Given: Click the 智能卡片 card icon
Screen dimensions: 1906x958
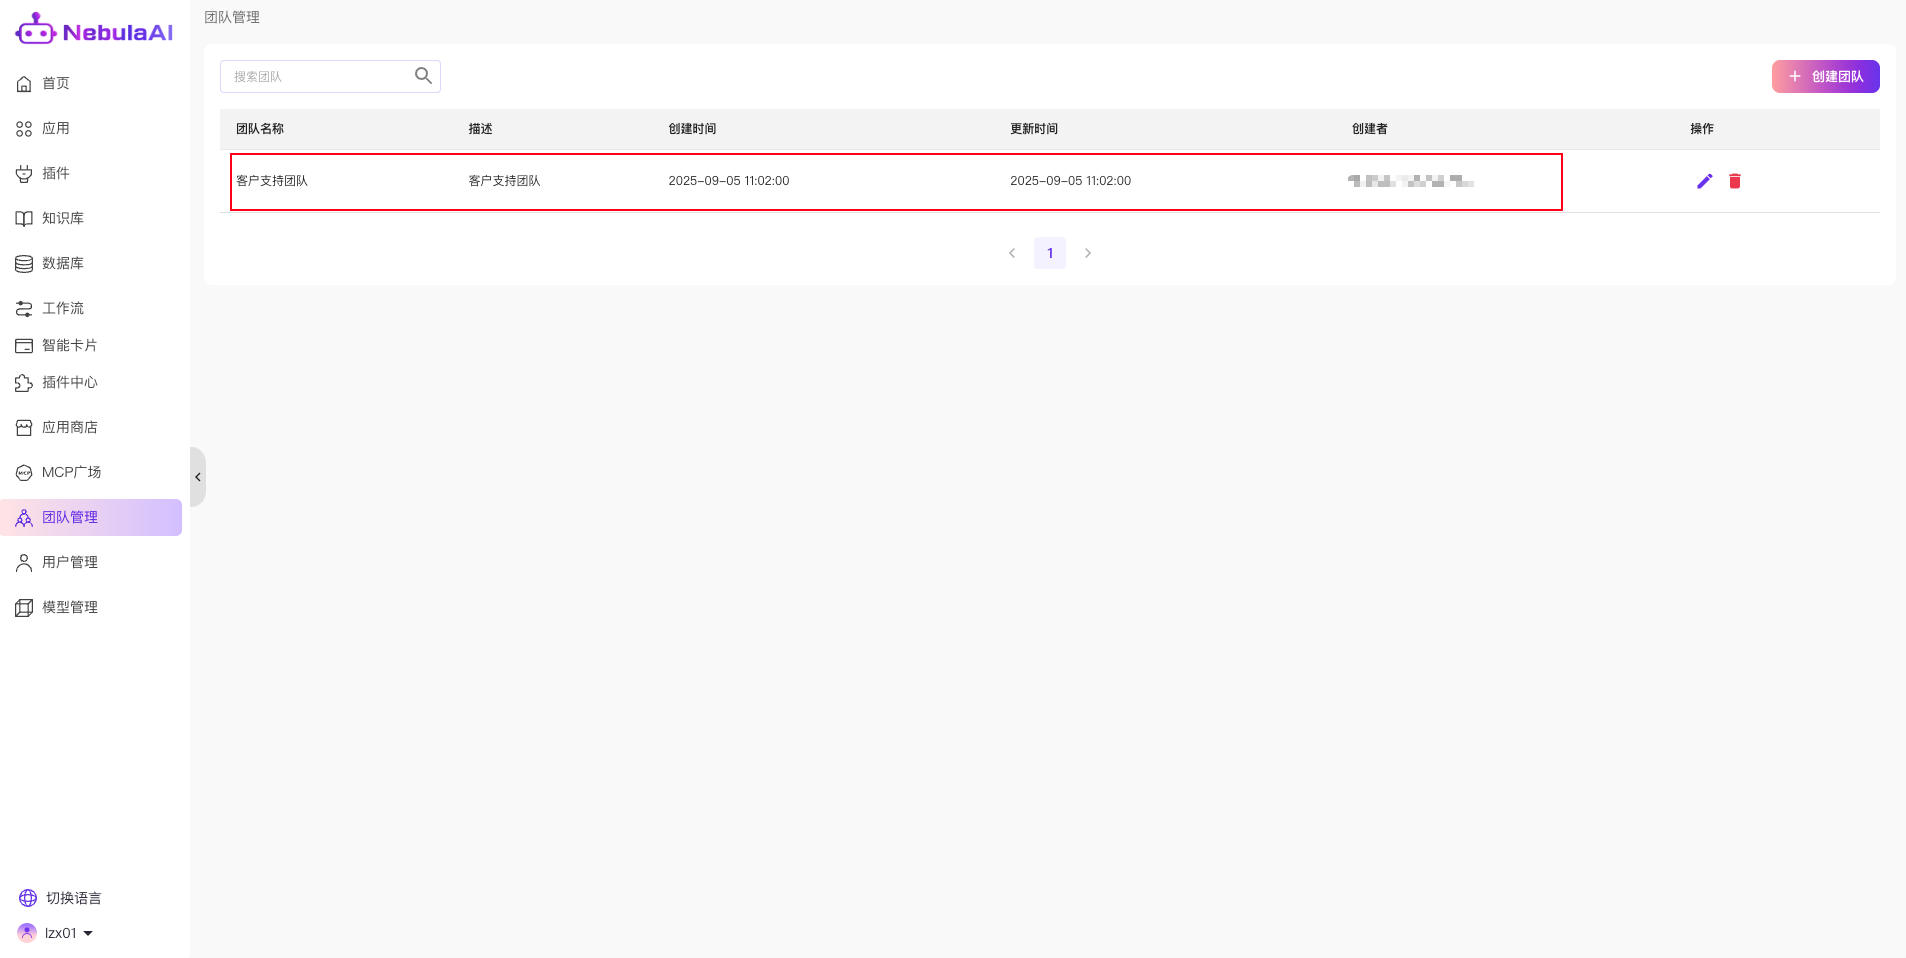Looking at the screenshot, I should (x=24, y=346).
